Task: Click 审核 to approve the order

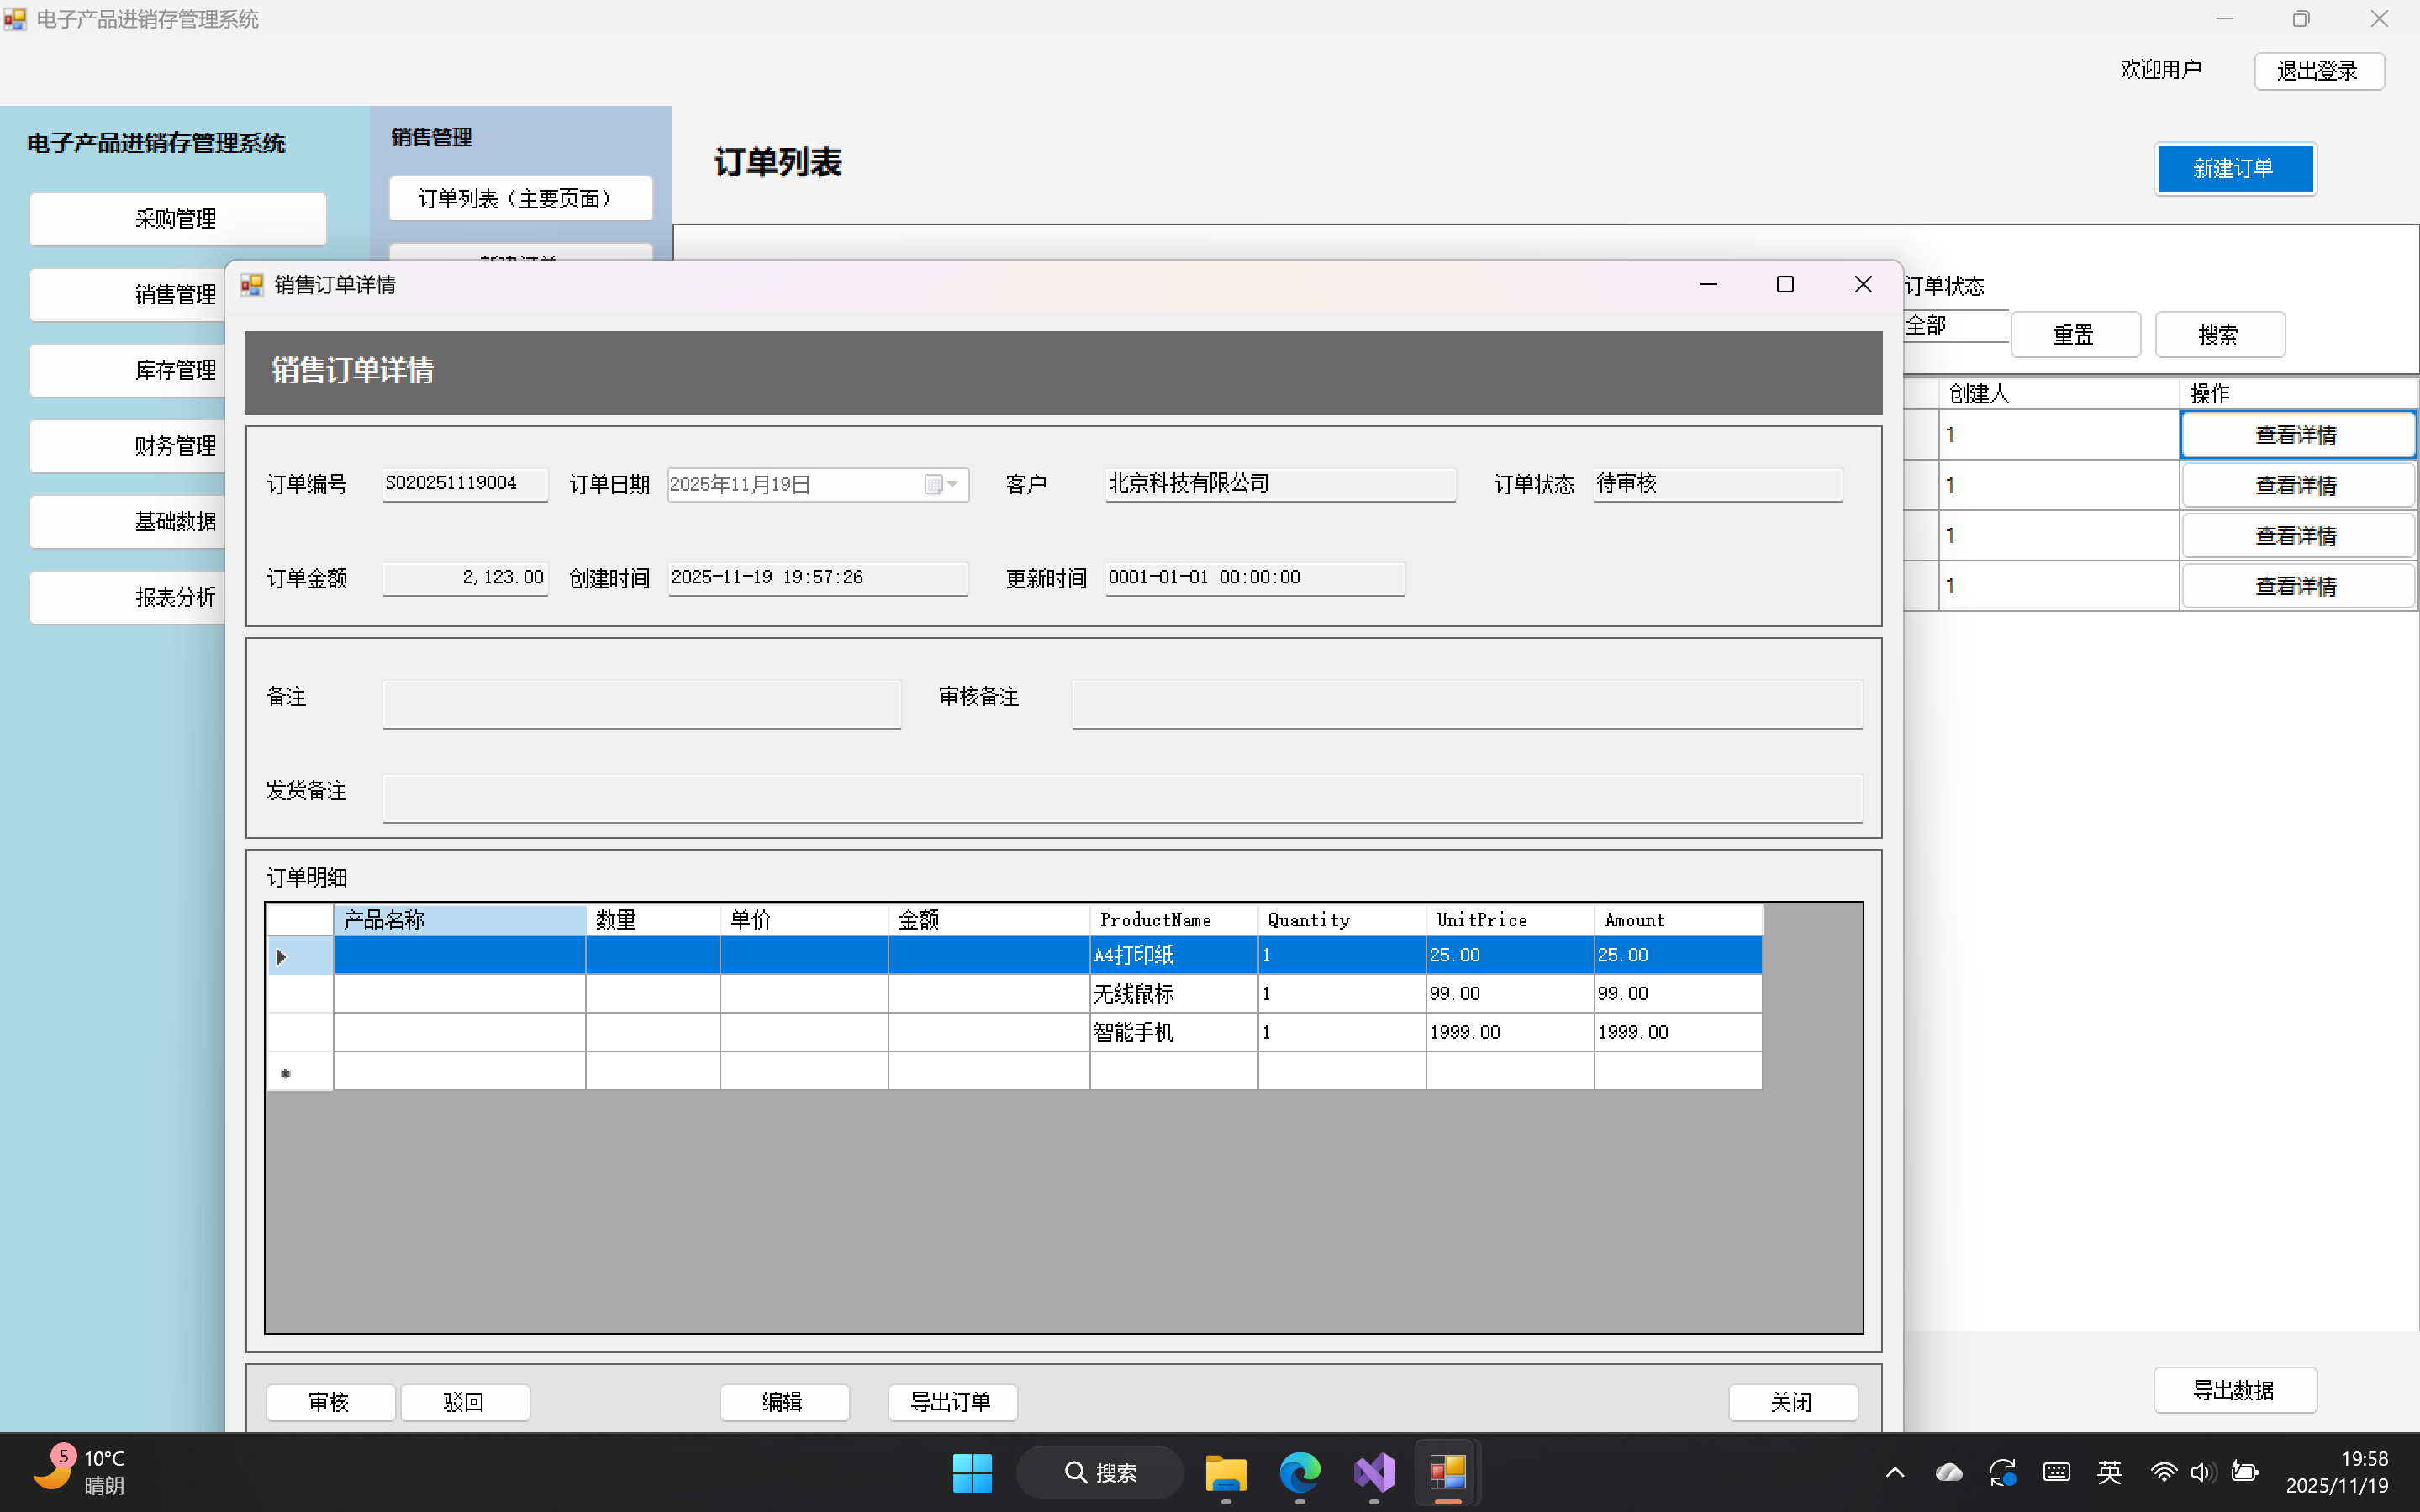Action: (330, 1402)
